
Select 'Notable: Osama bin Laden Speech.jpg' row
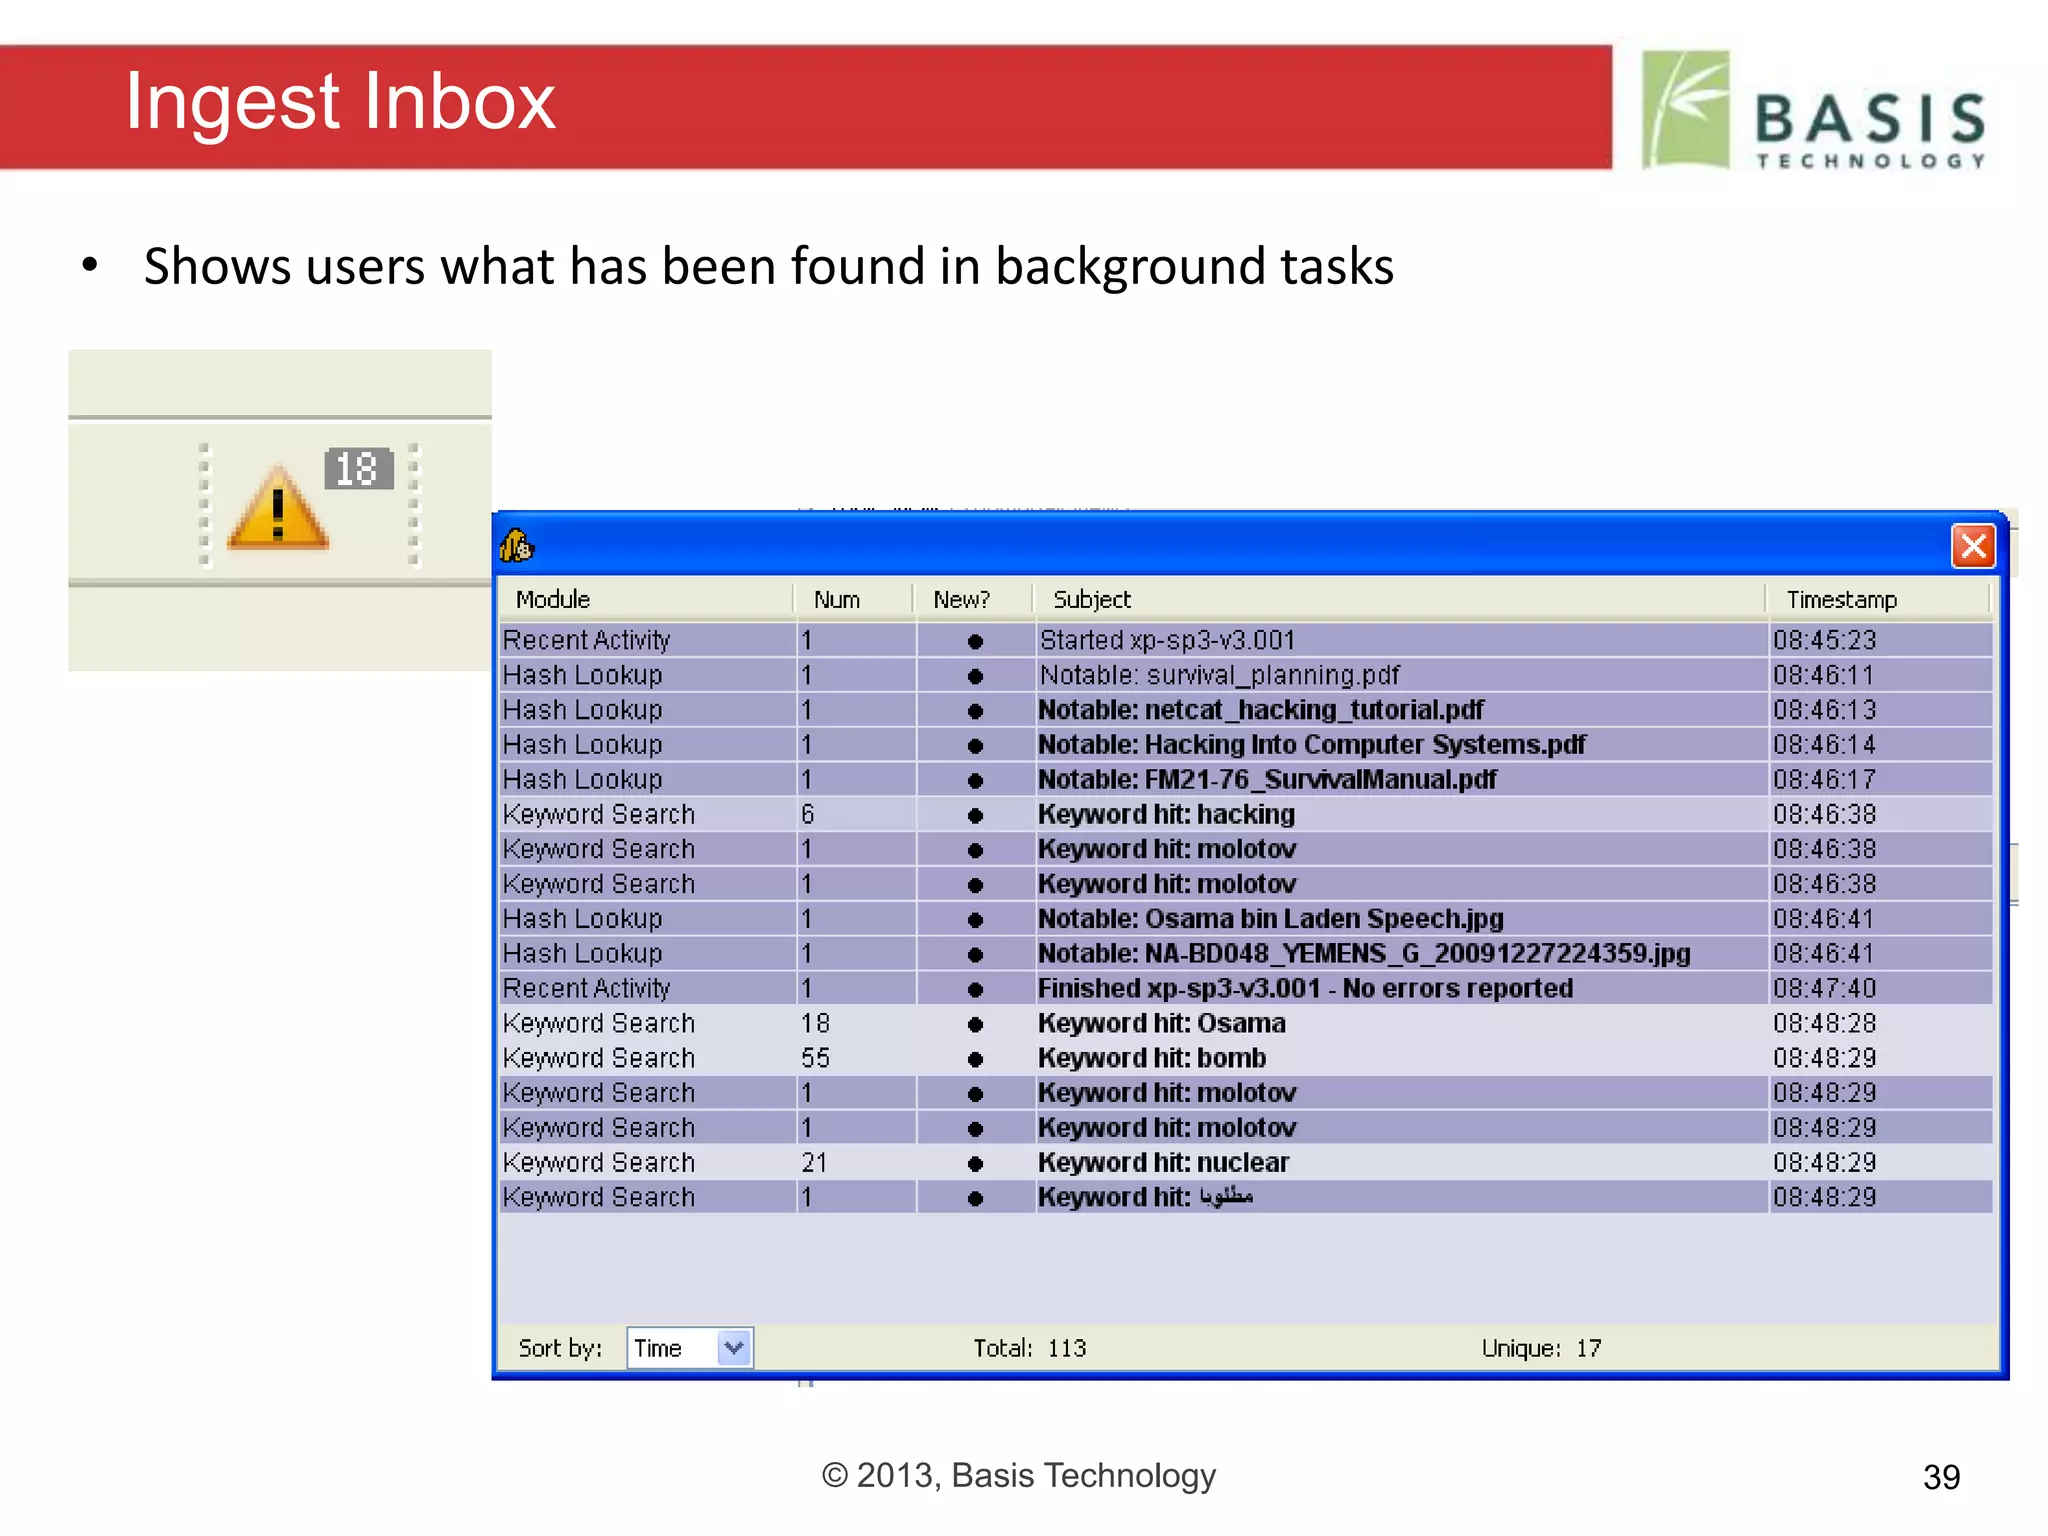[x=1246, y=919]
